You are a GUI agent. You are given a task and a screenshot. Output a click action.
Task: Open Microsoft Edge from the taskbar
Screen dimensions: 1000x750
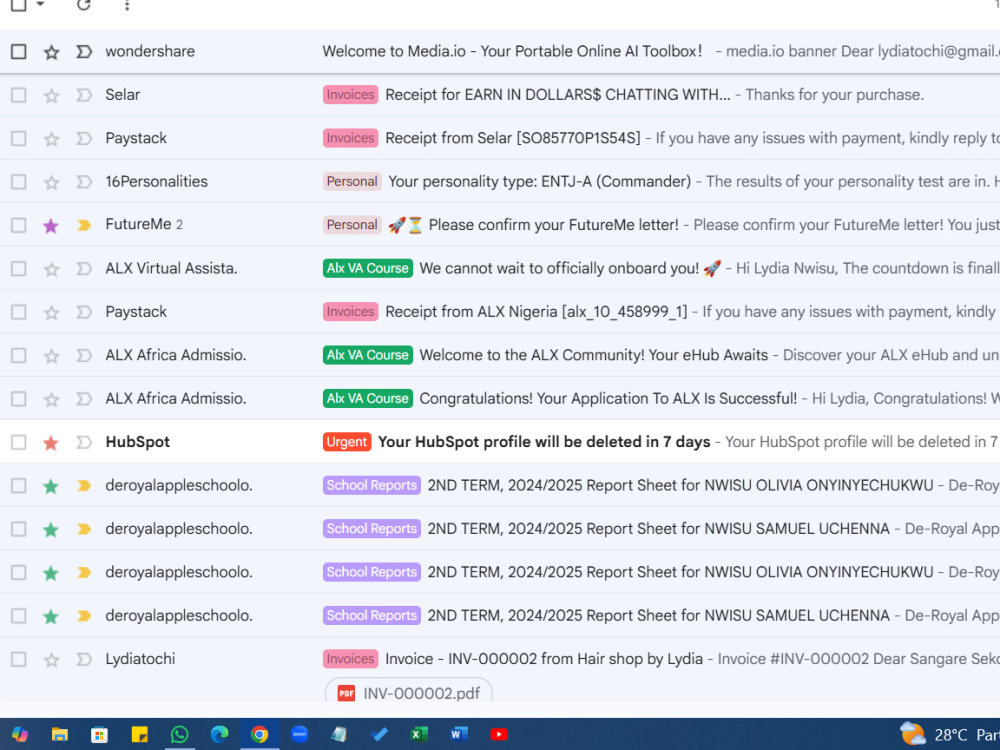[x=219, y=735]
